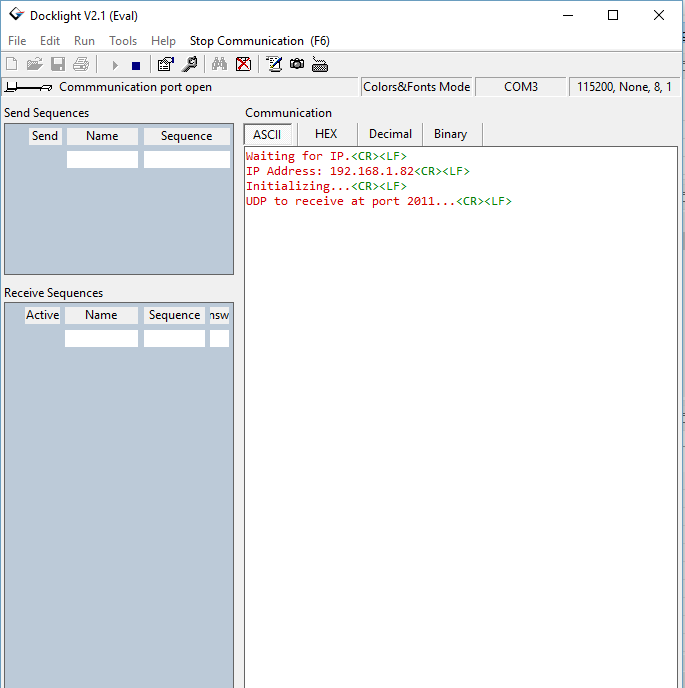This screenshot has width=685, height=688.
Task: Click the serial connector status icon
Action: pyautogui.click(x=29, y=87)
